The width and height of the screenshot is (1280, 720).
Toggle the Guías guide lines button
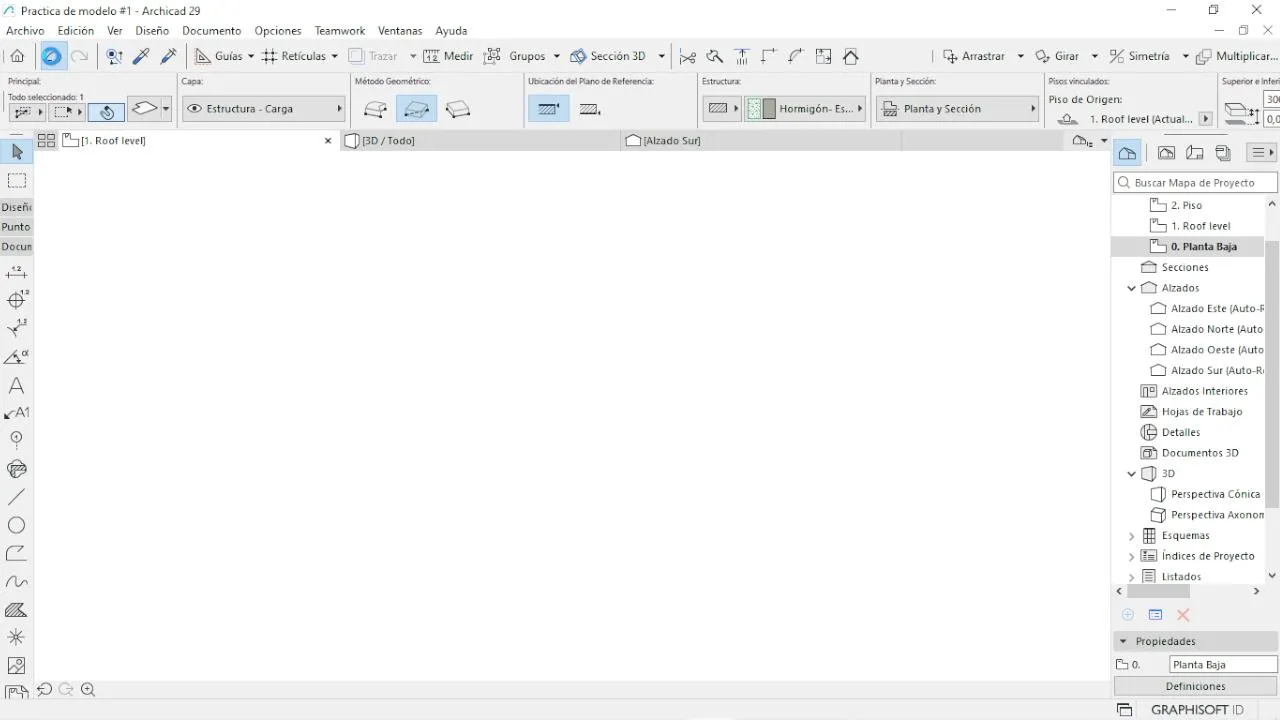point(219,56)
